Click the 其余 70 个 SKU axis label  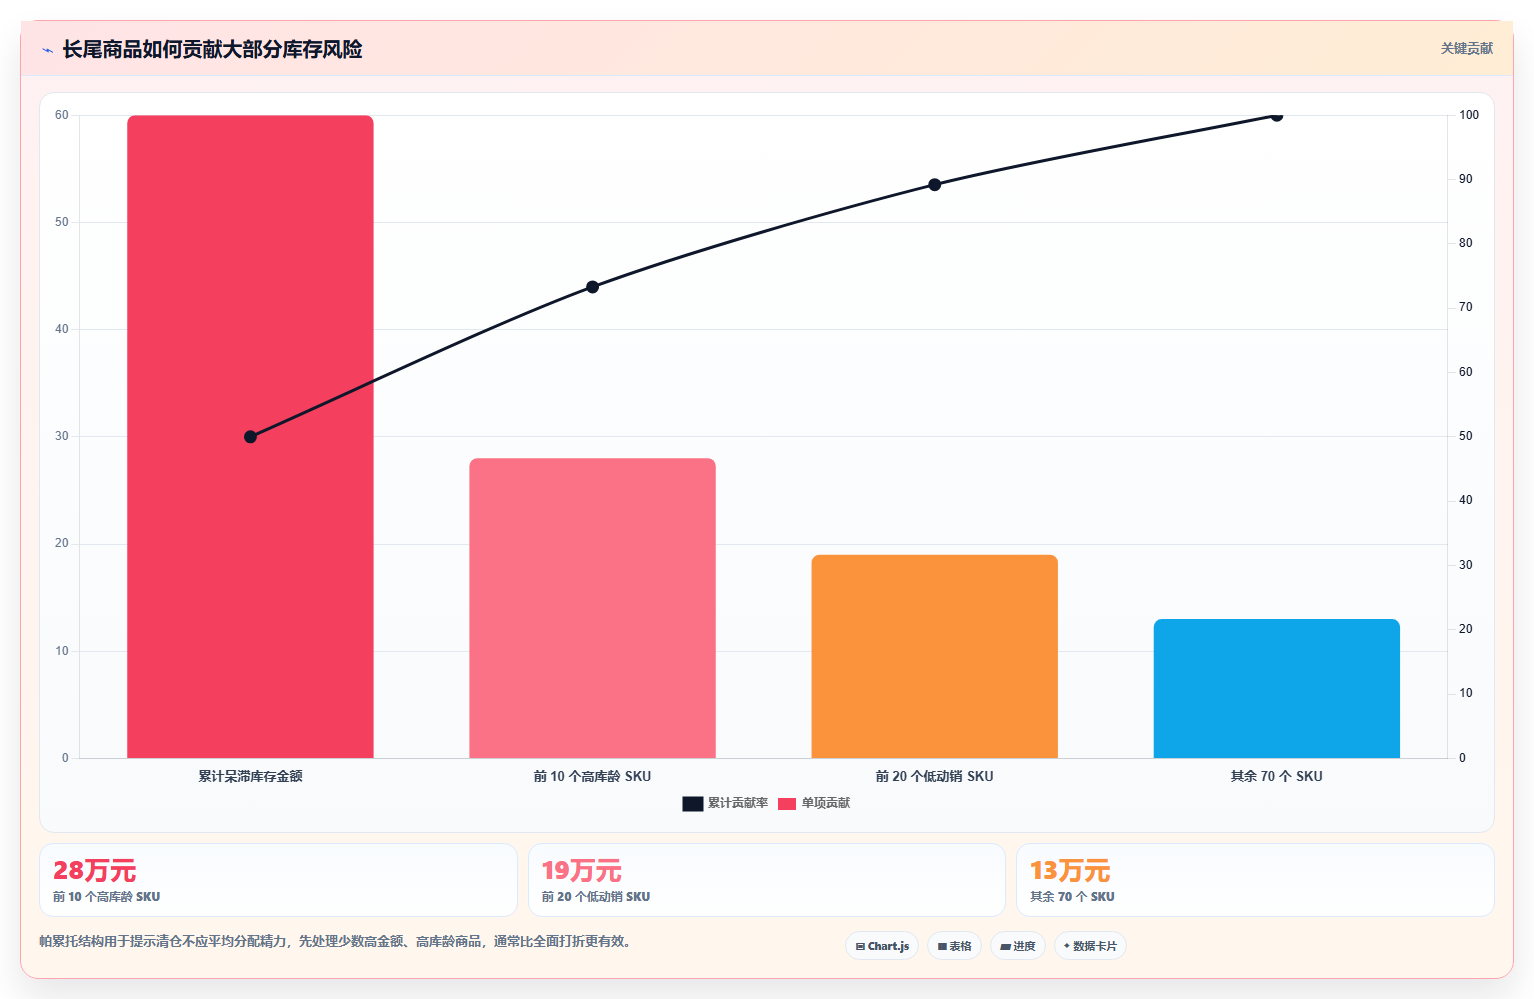point(1276,776)
